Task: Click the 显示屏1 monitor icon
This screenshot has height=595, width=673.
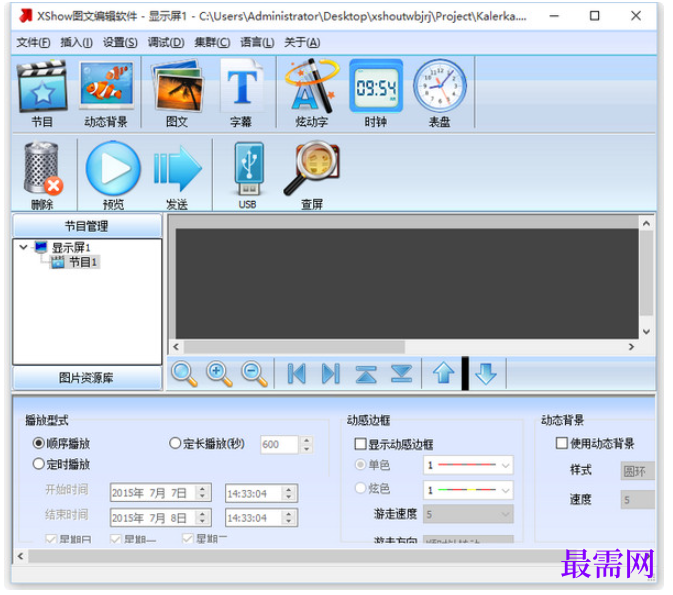Action: click(x=41, y=247)
